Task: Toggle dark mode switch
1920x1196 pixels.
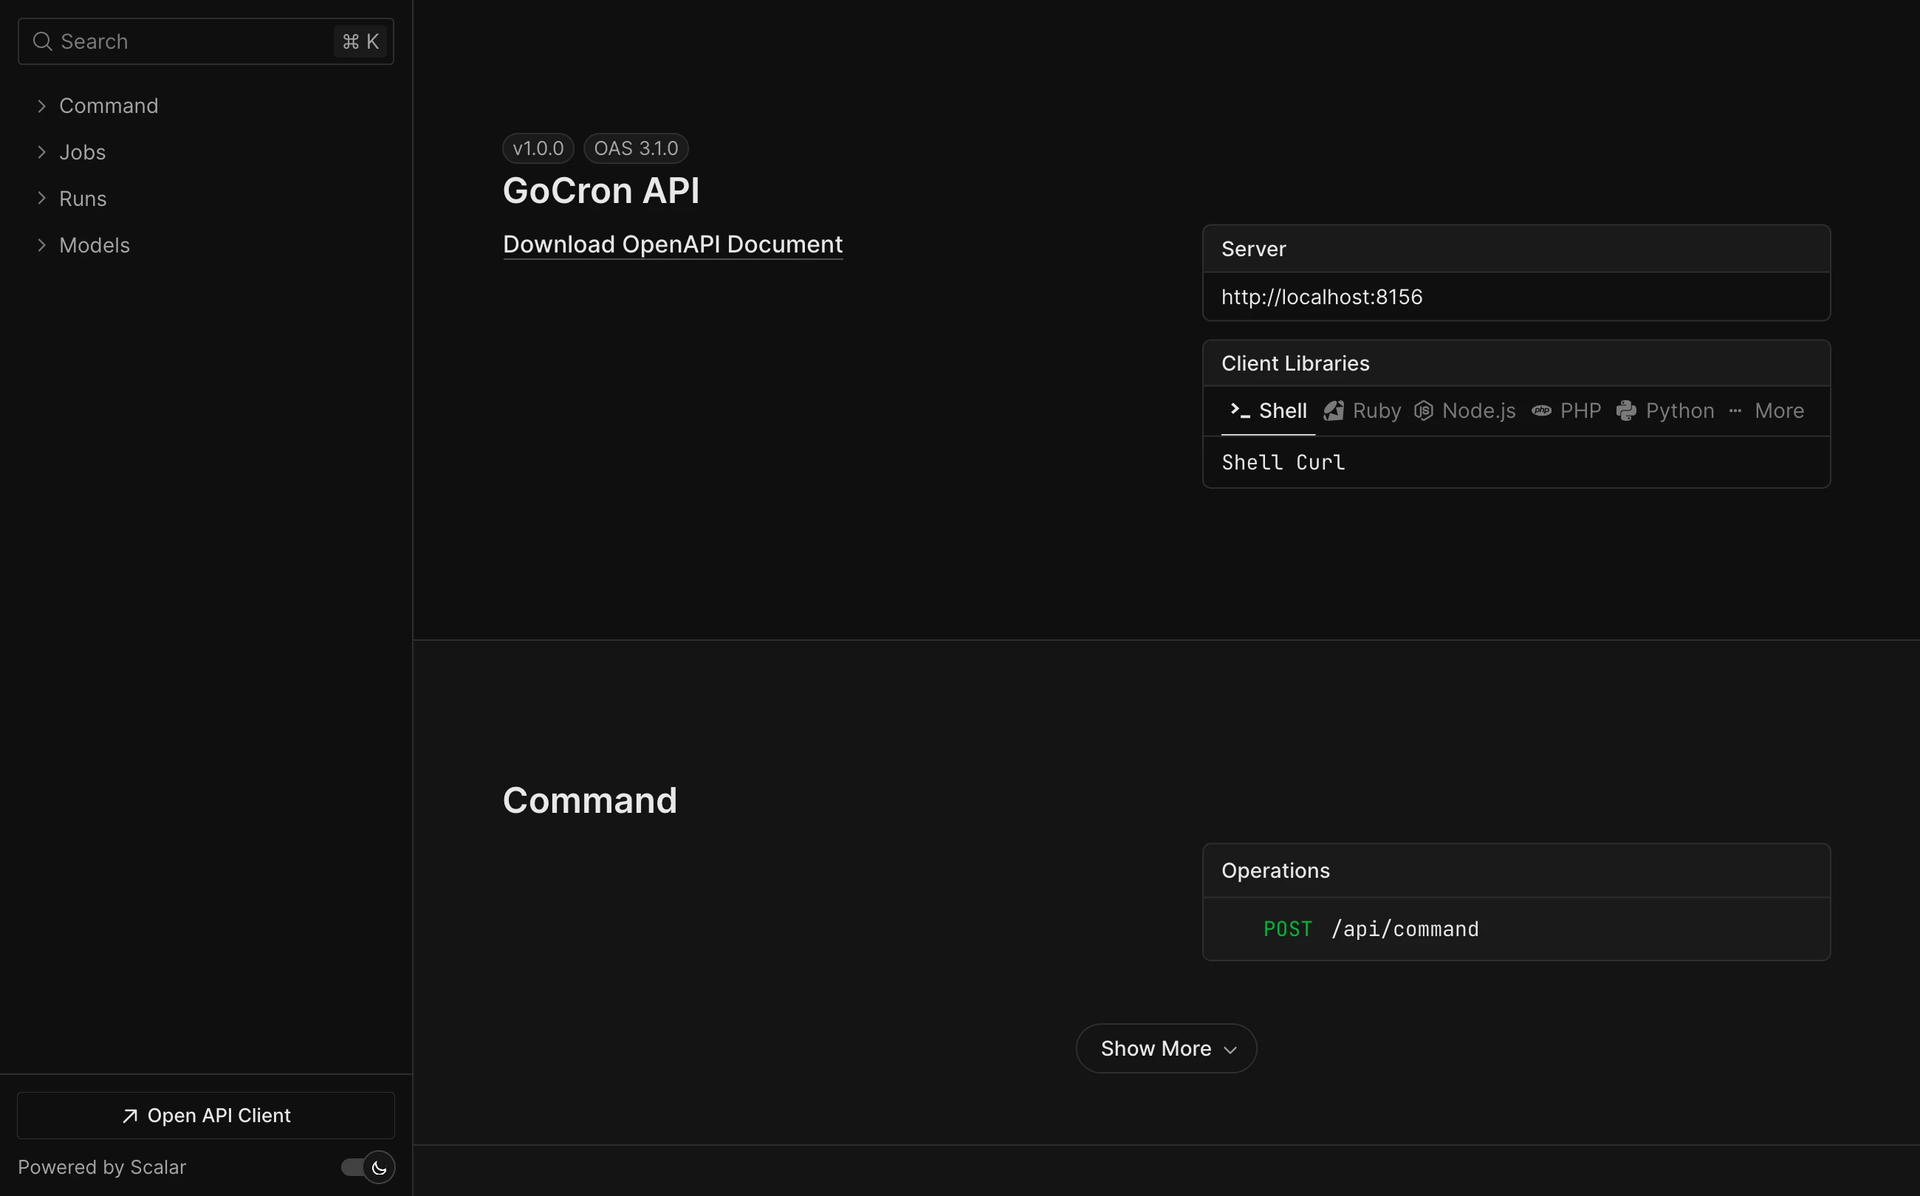Action: (x=367, y=1168)
